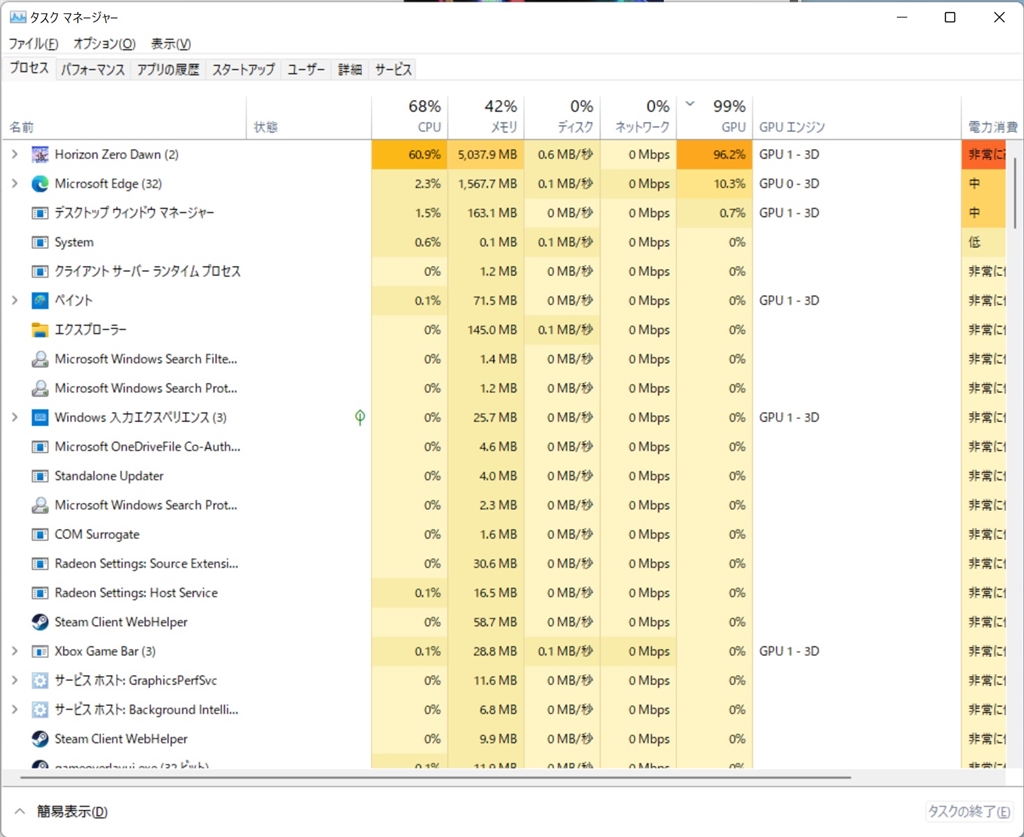
Task: Open the 表示 menu
Action: (171, 44)
